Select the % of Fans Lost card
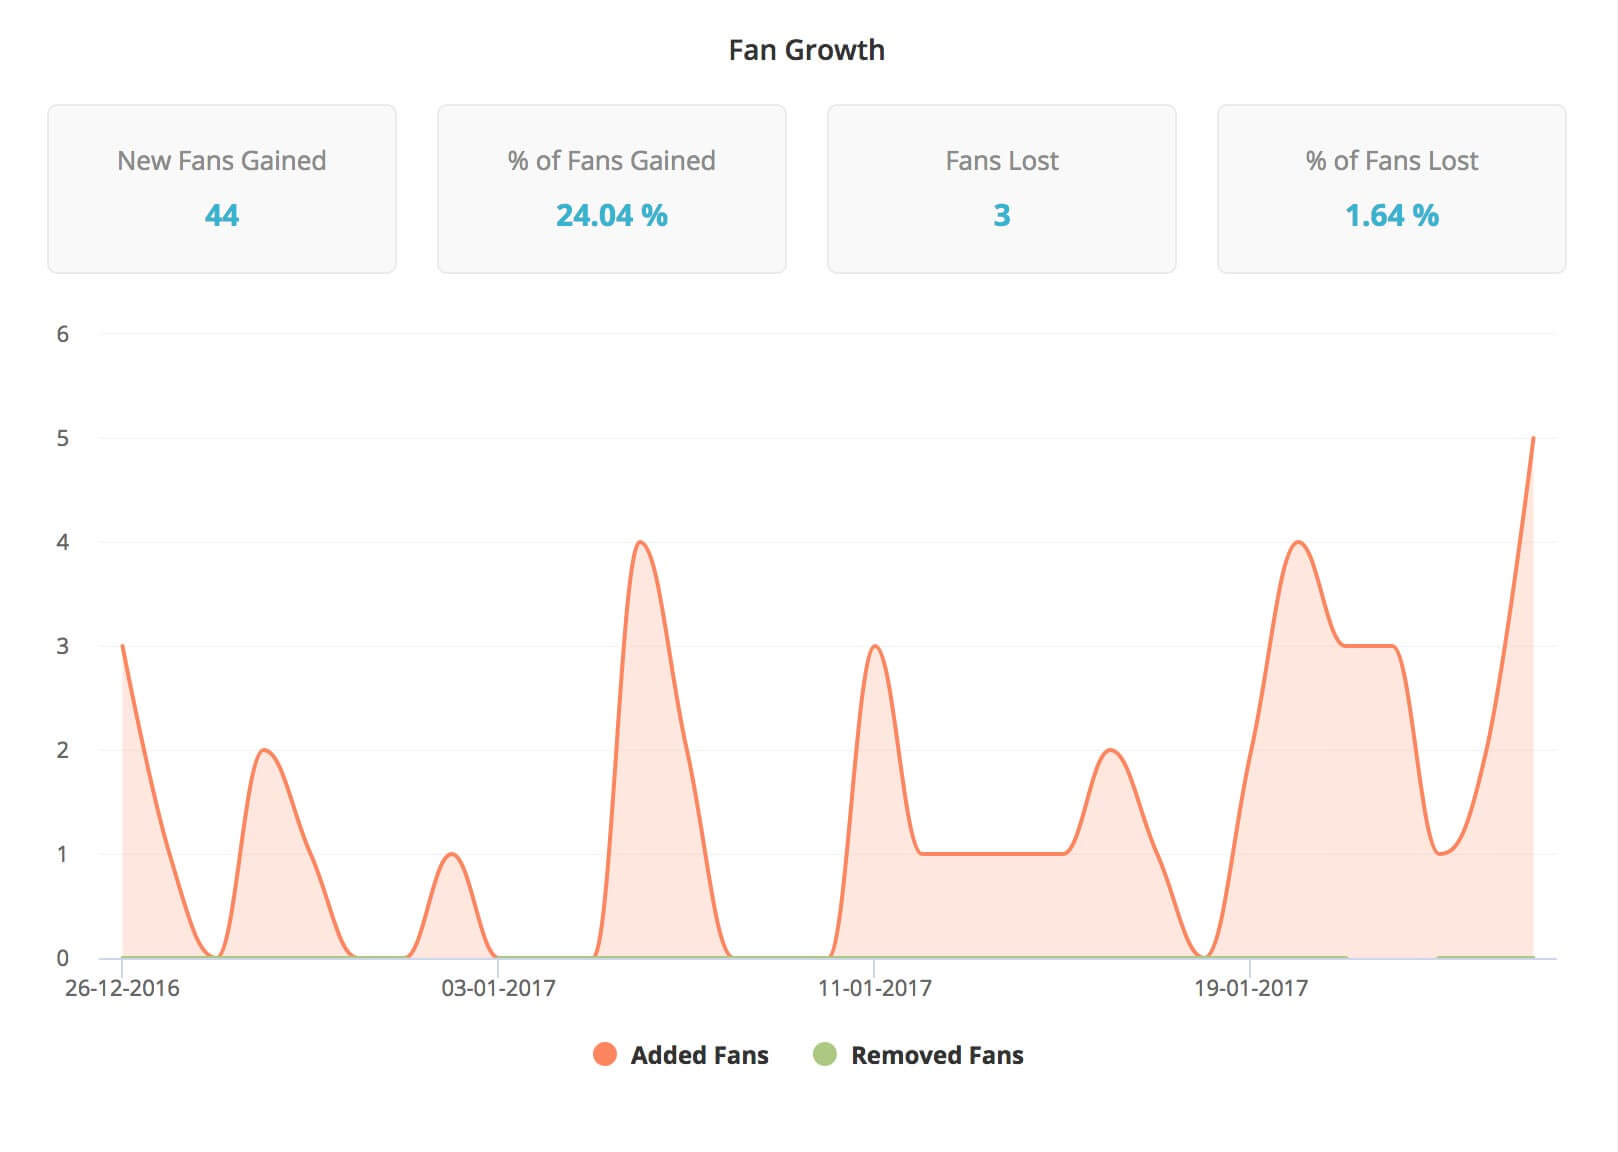 1392,189
